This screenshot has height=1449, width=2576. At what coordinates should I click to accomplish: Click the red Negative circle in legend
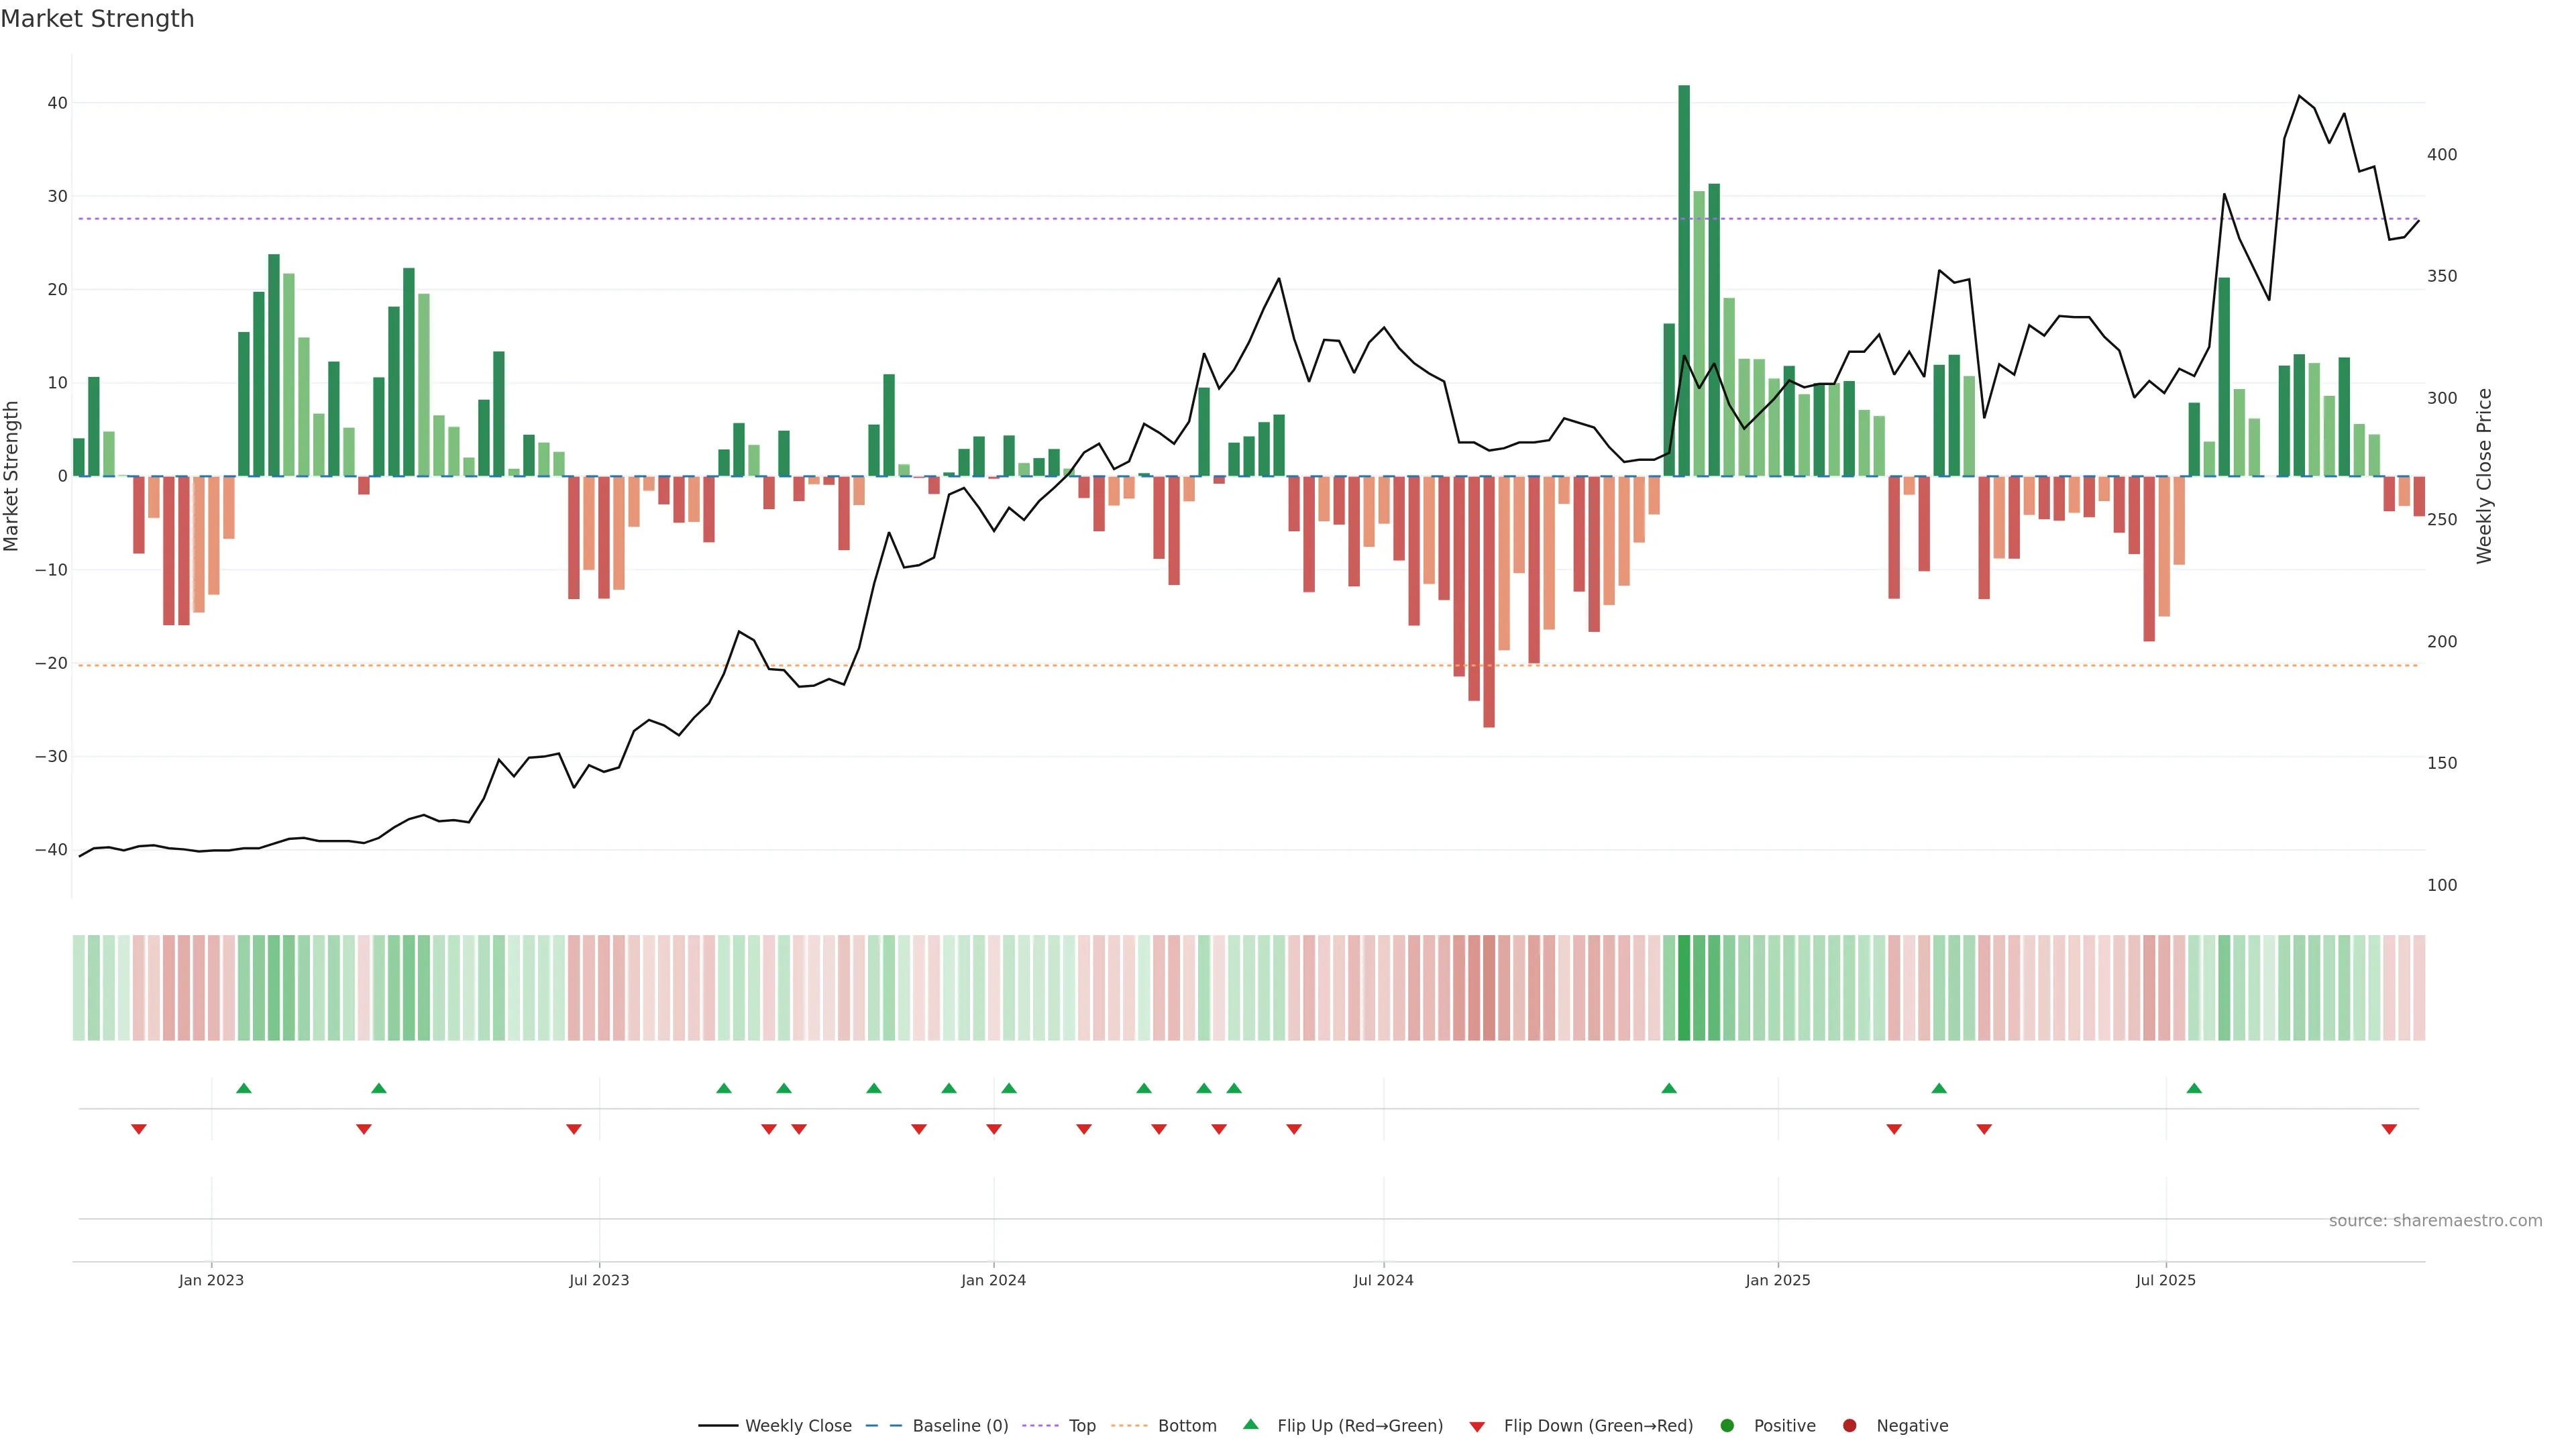tap(1849, 1425)
